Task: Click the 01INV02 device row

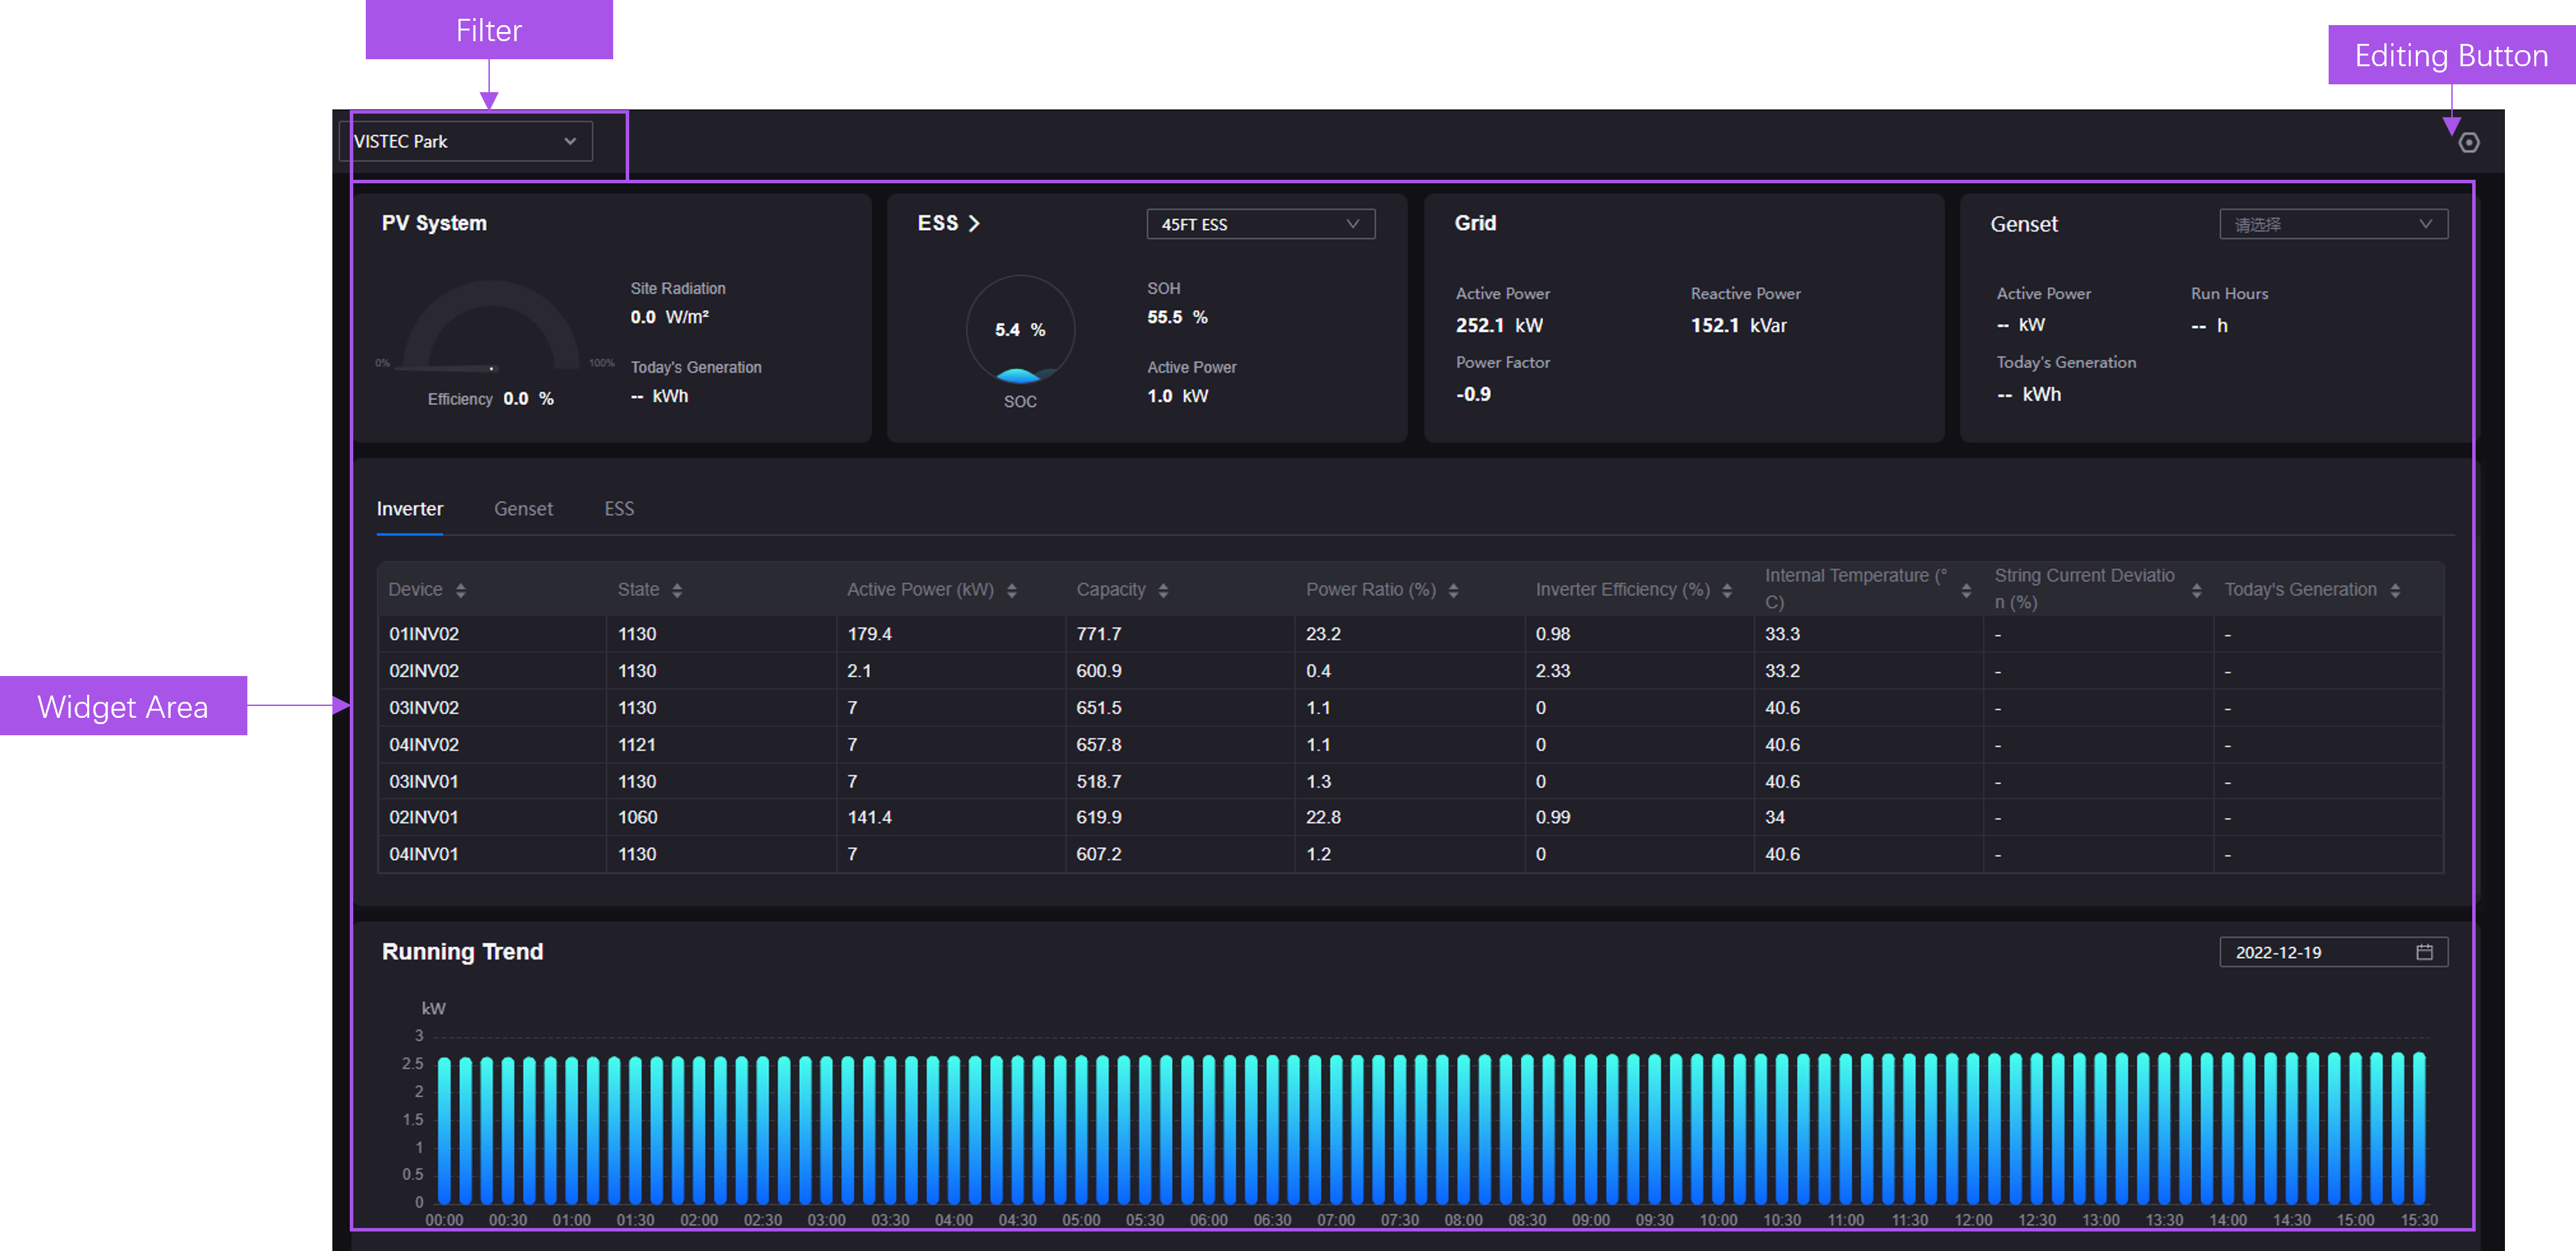Action: pos(424,634)
